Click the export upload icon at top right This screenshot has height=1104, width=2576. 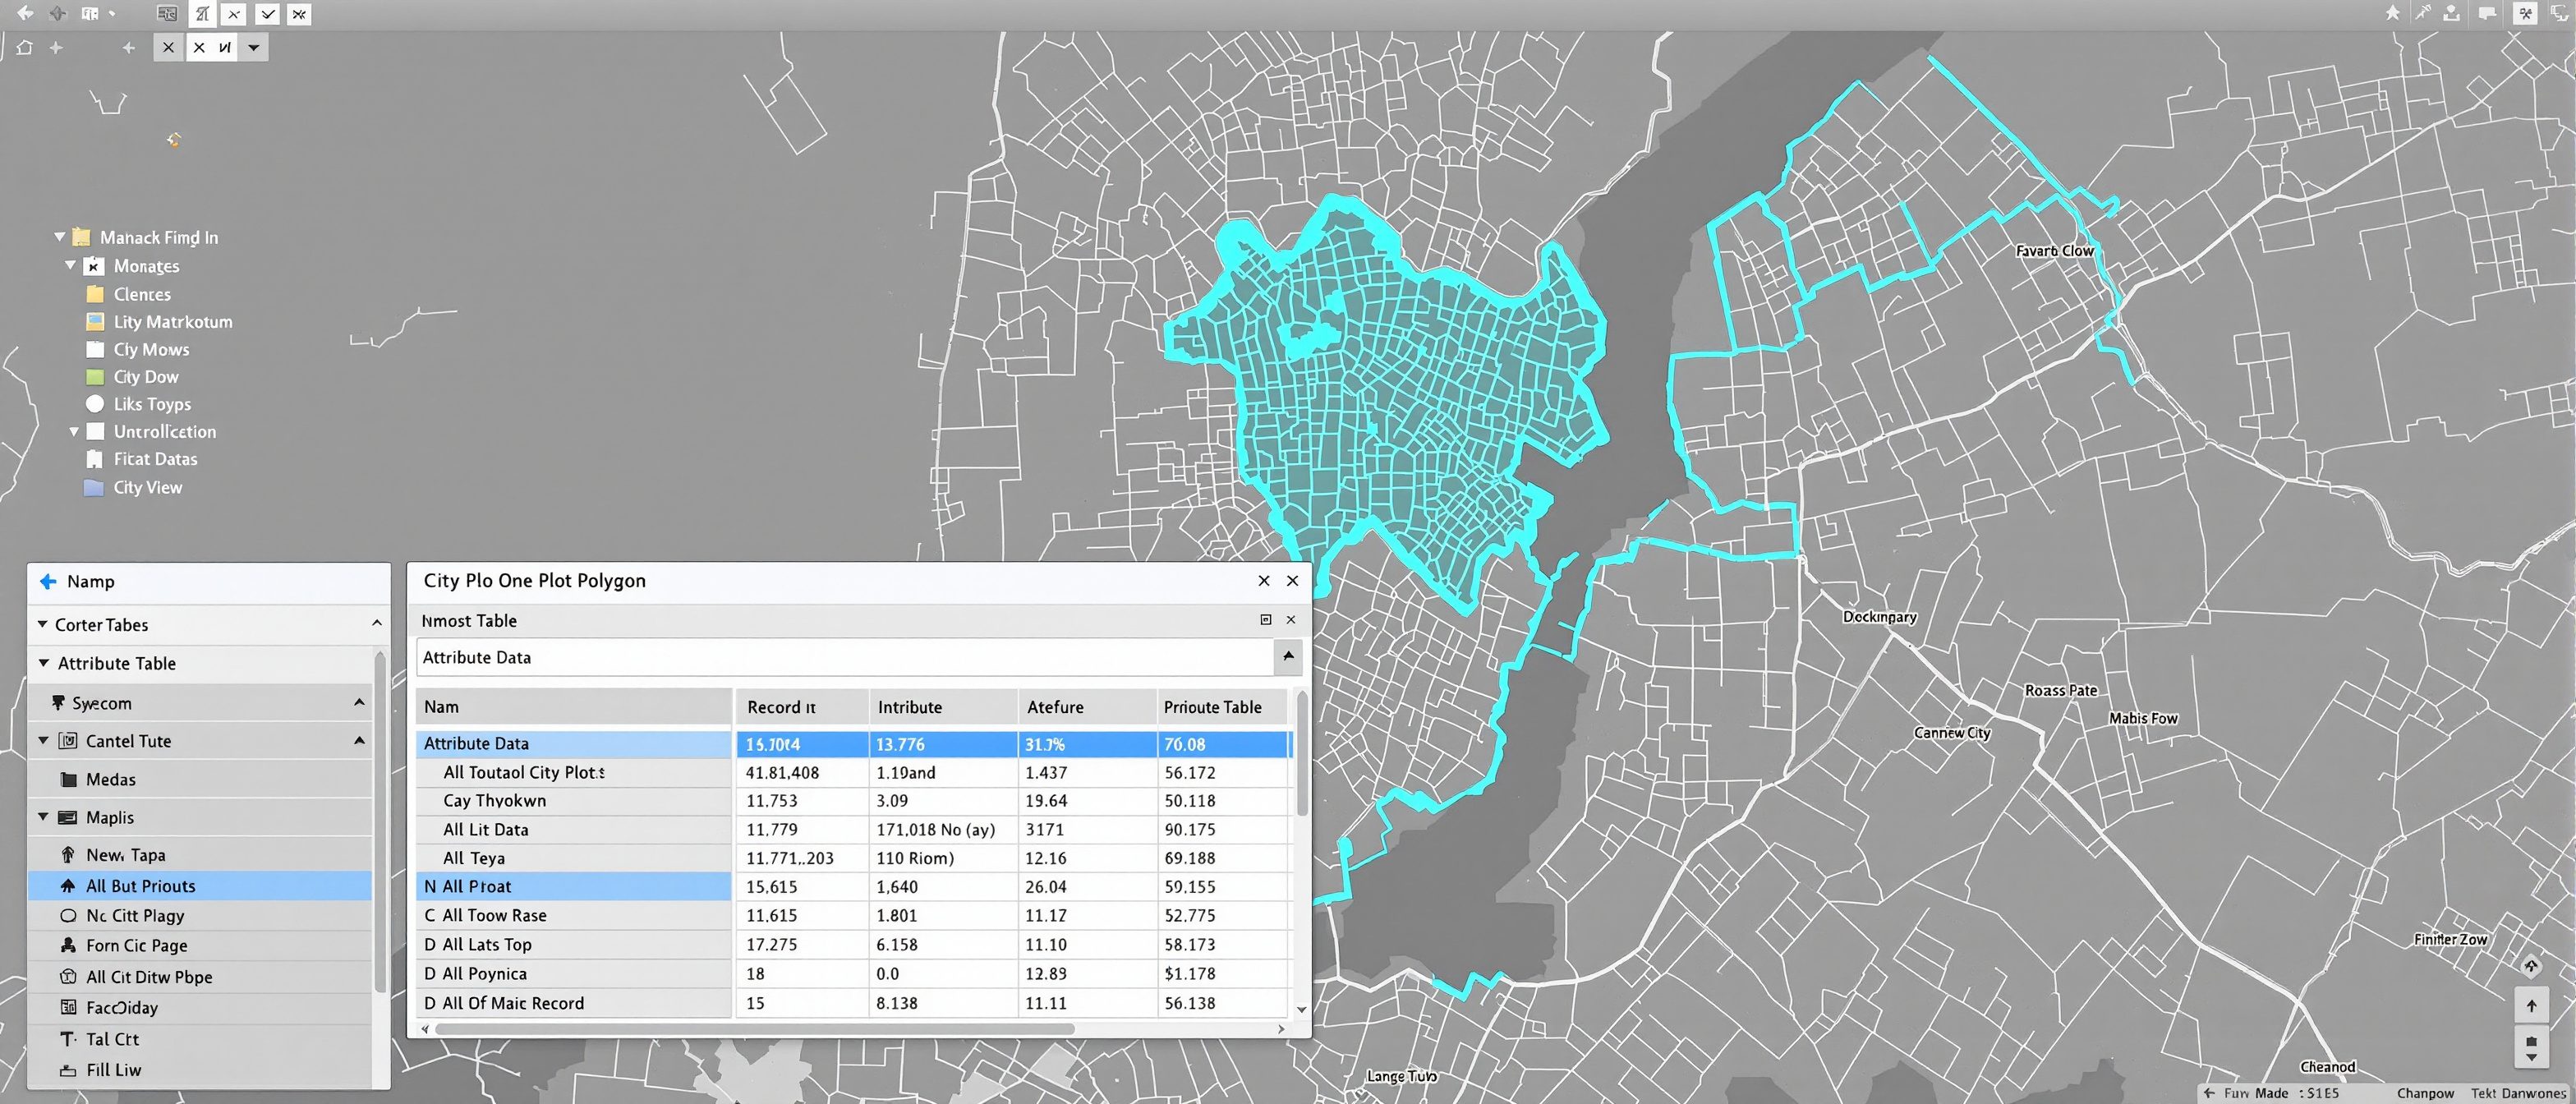[x=2451, y=13]
